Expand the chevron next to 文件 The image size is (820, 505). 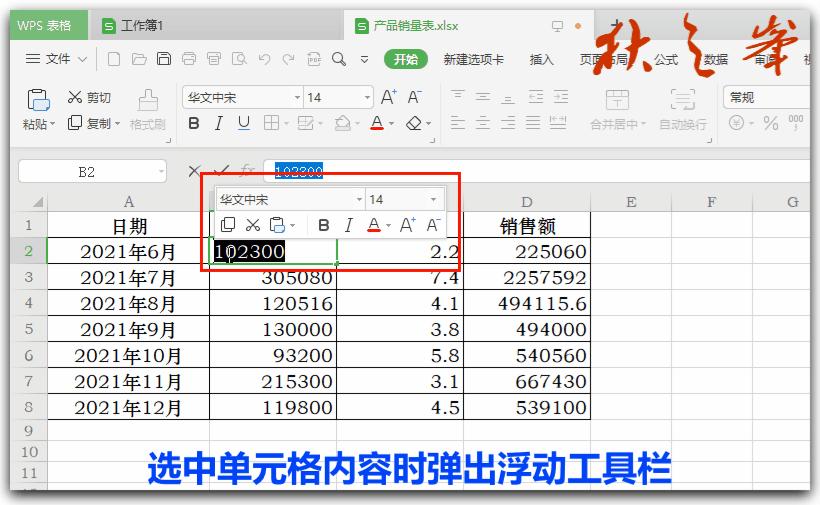click(83, 59)
